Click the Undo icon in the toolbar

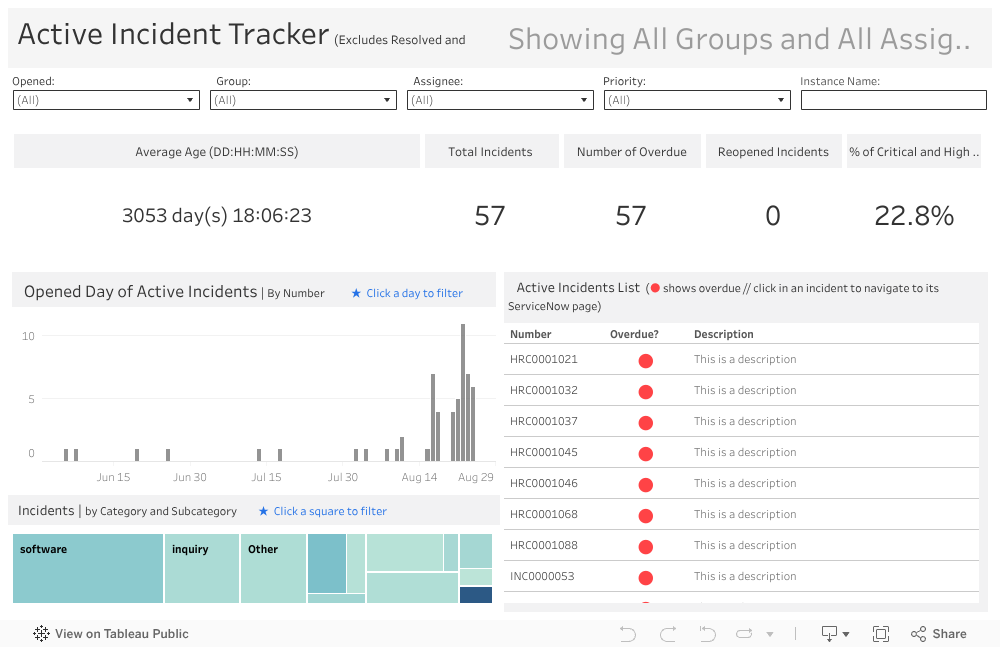coord(628,634)
